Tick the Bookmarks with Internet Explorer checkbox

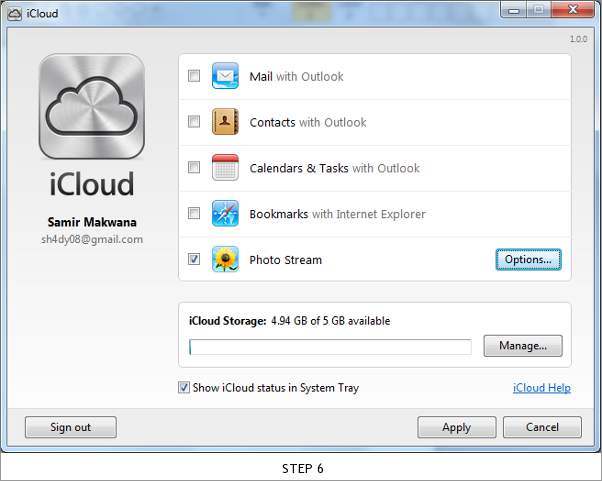tap(194, 213)
